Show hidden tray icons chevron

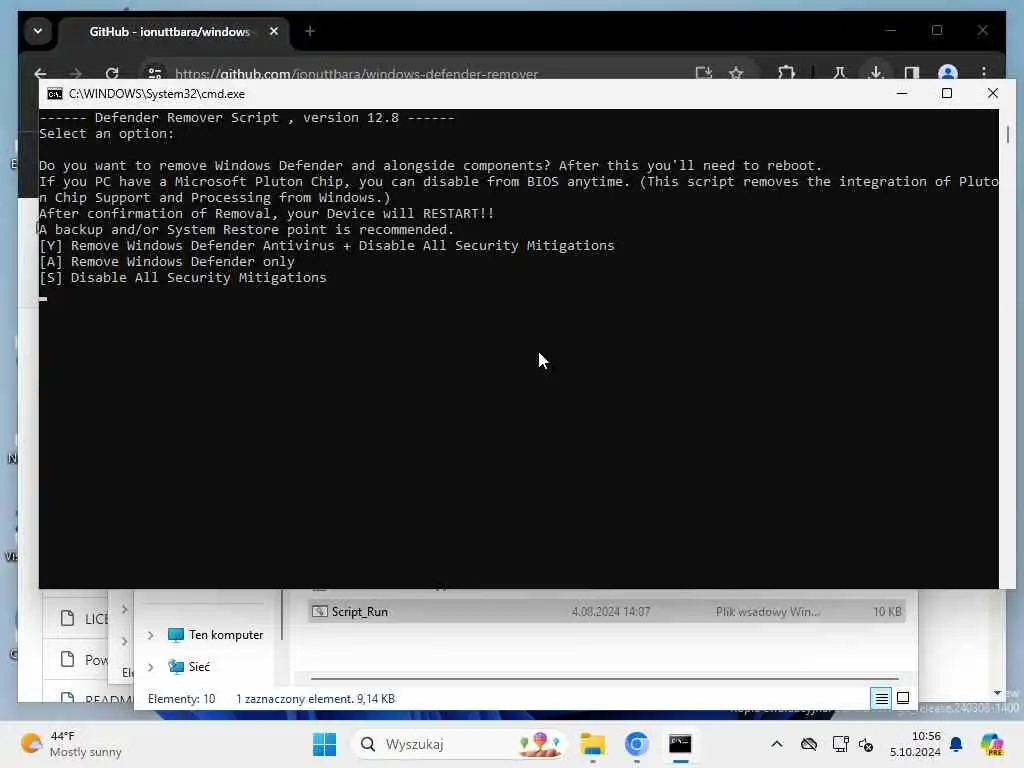(x=776, y=744)
